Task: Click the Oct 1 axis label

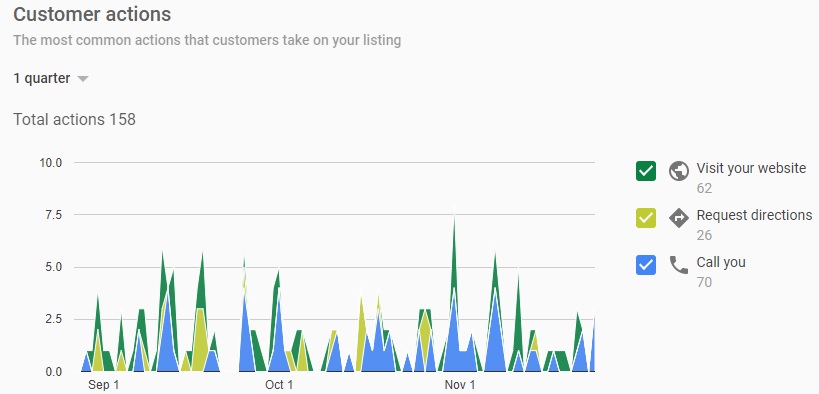Action: [278, 385]
